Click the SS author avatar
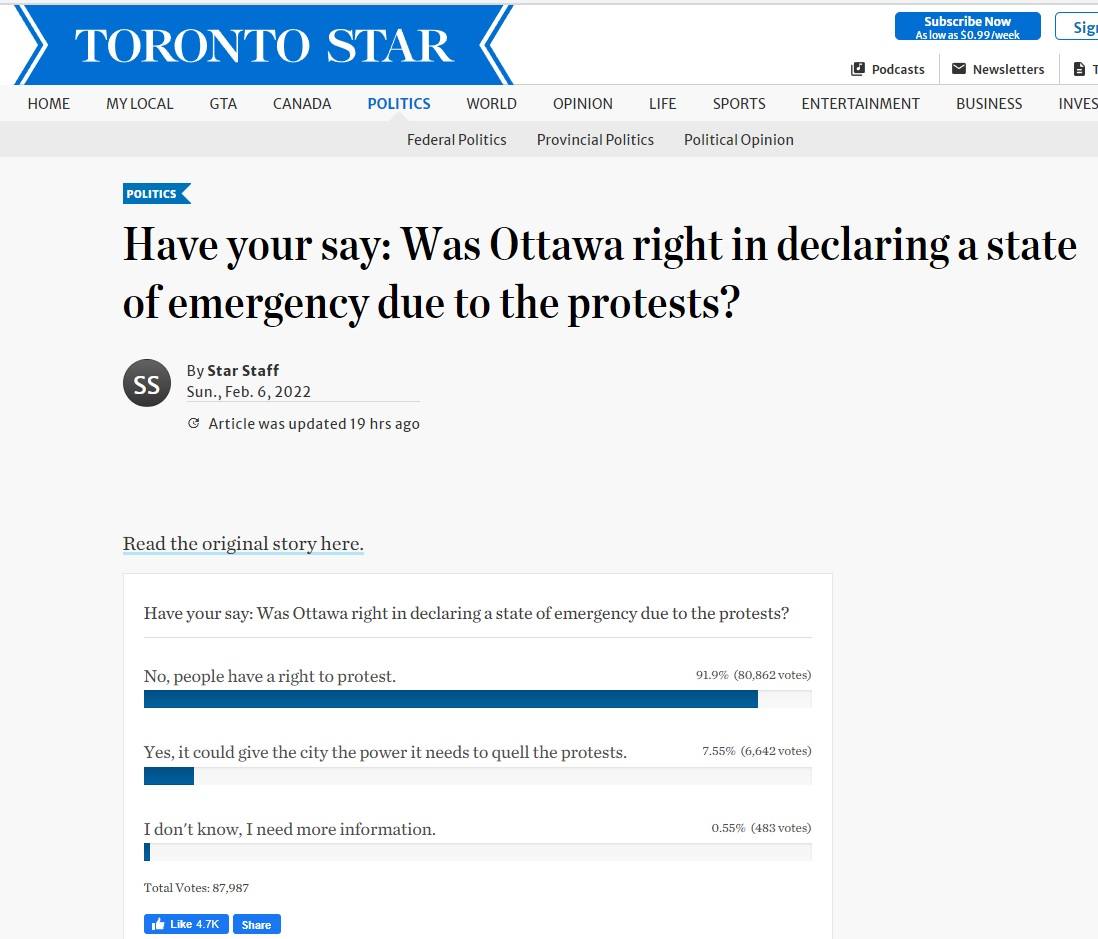Screen dimensions: 1098x939 coord(146,383)
